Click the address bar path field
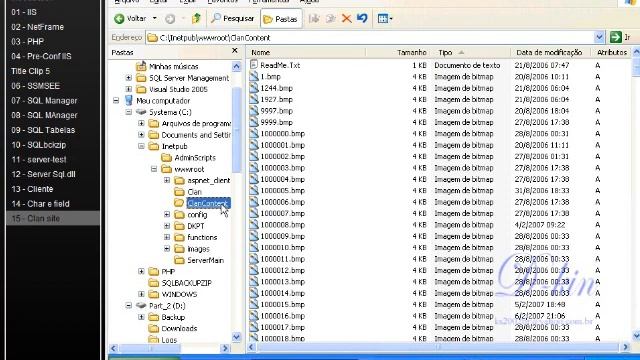 click(370, 38)
